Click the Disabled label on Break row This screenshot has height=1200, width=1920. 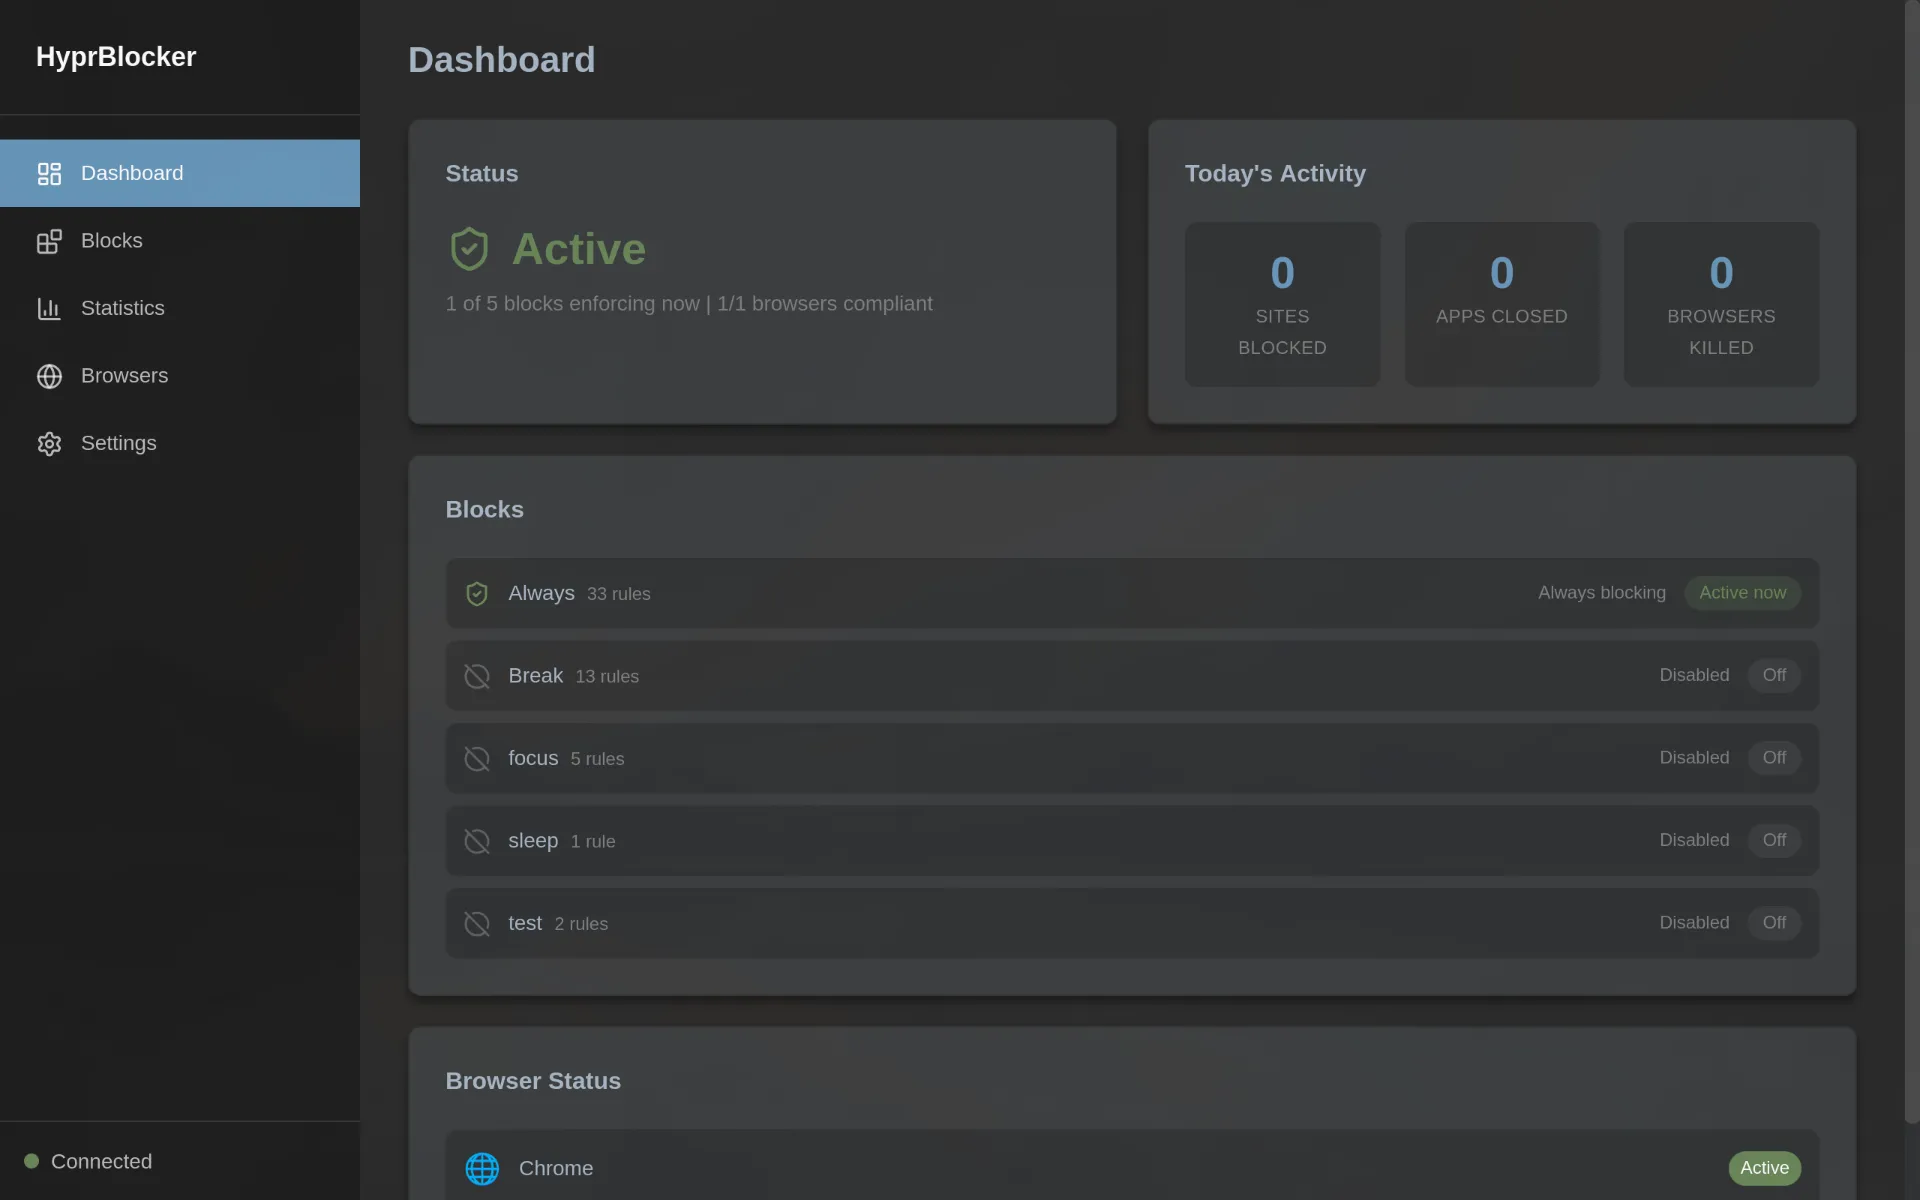click(x=1694, y=675)
